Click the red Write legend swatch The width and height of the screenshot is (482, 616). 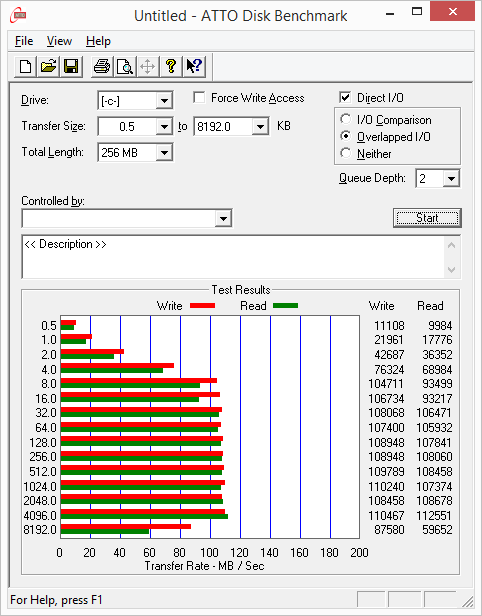point(202,305)
